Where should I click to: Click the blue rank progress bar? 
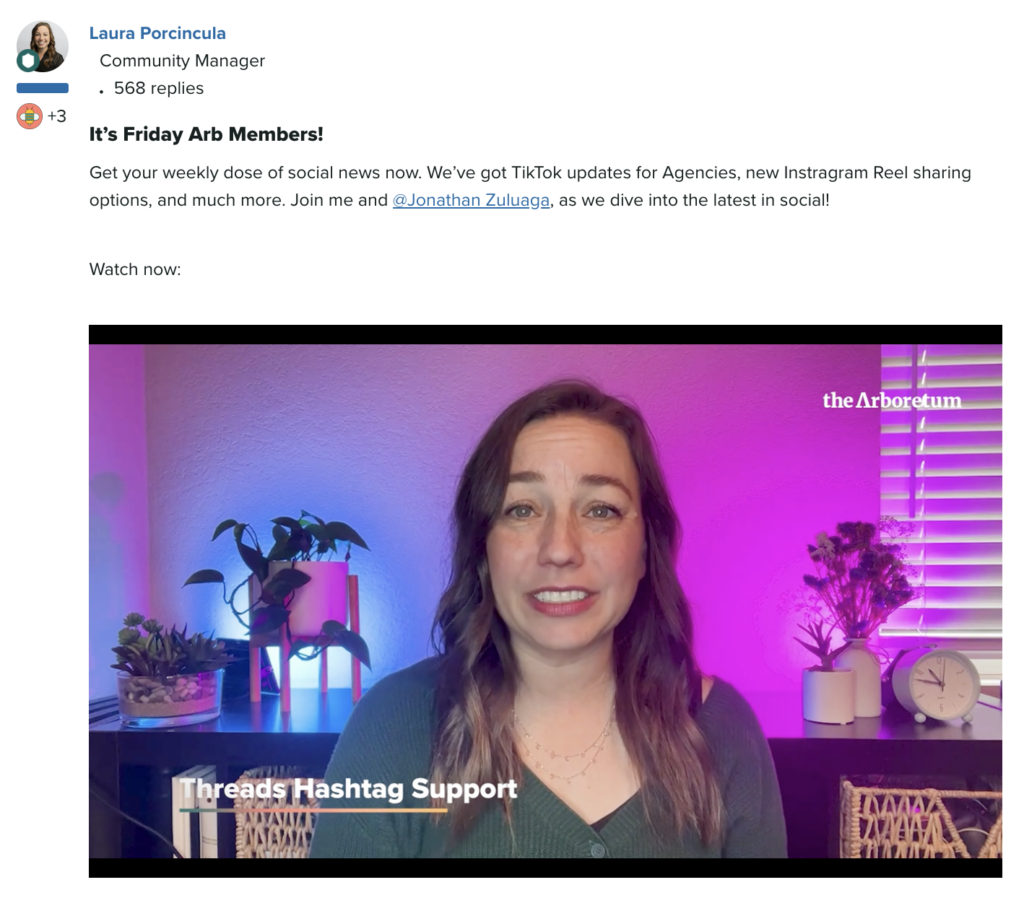click(42, 88)
